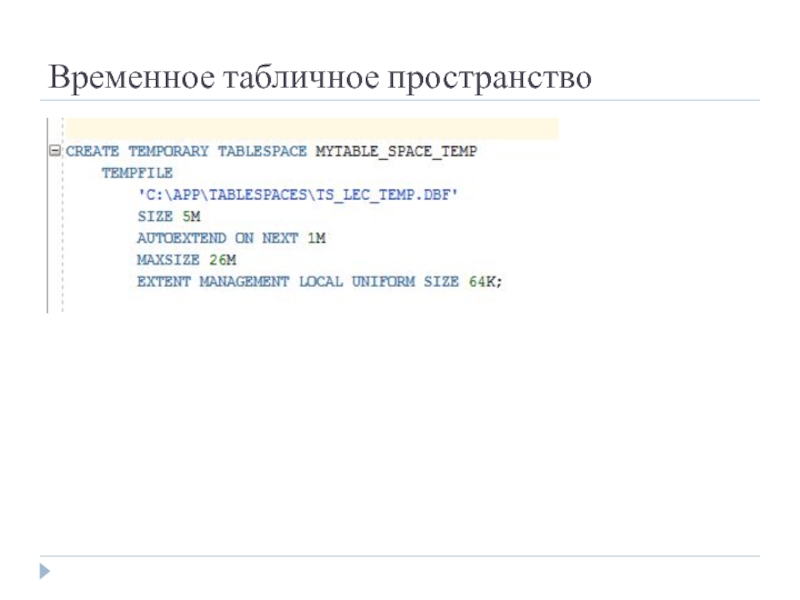Click the AUTOEXTEND keyword
This screenshot has width=800, height=600.
pos(182,238)
